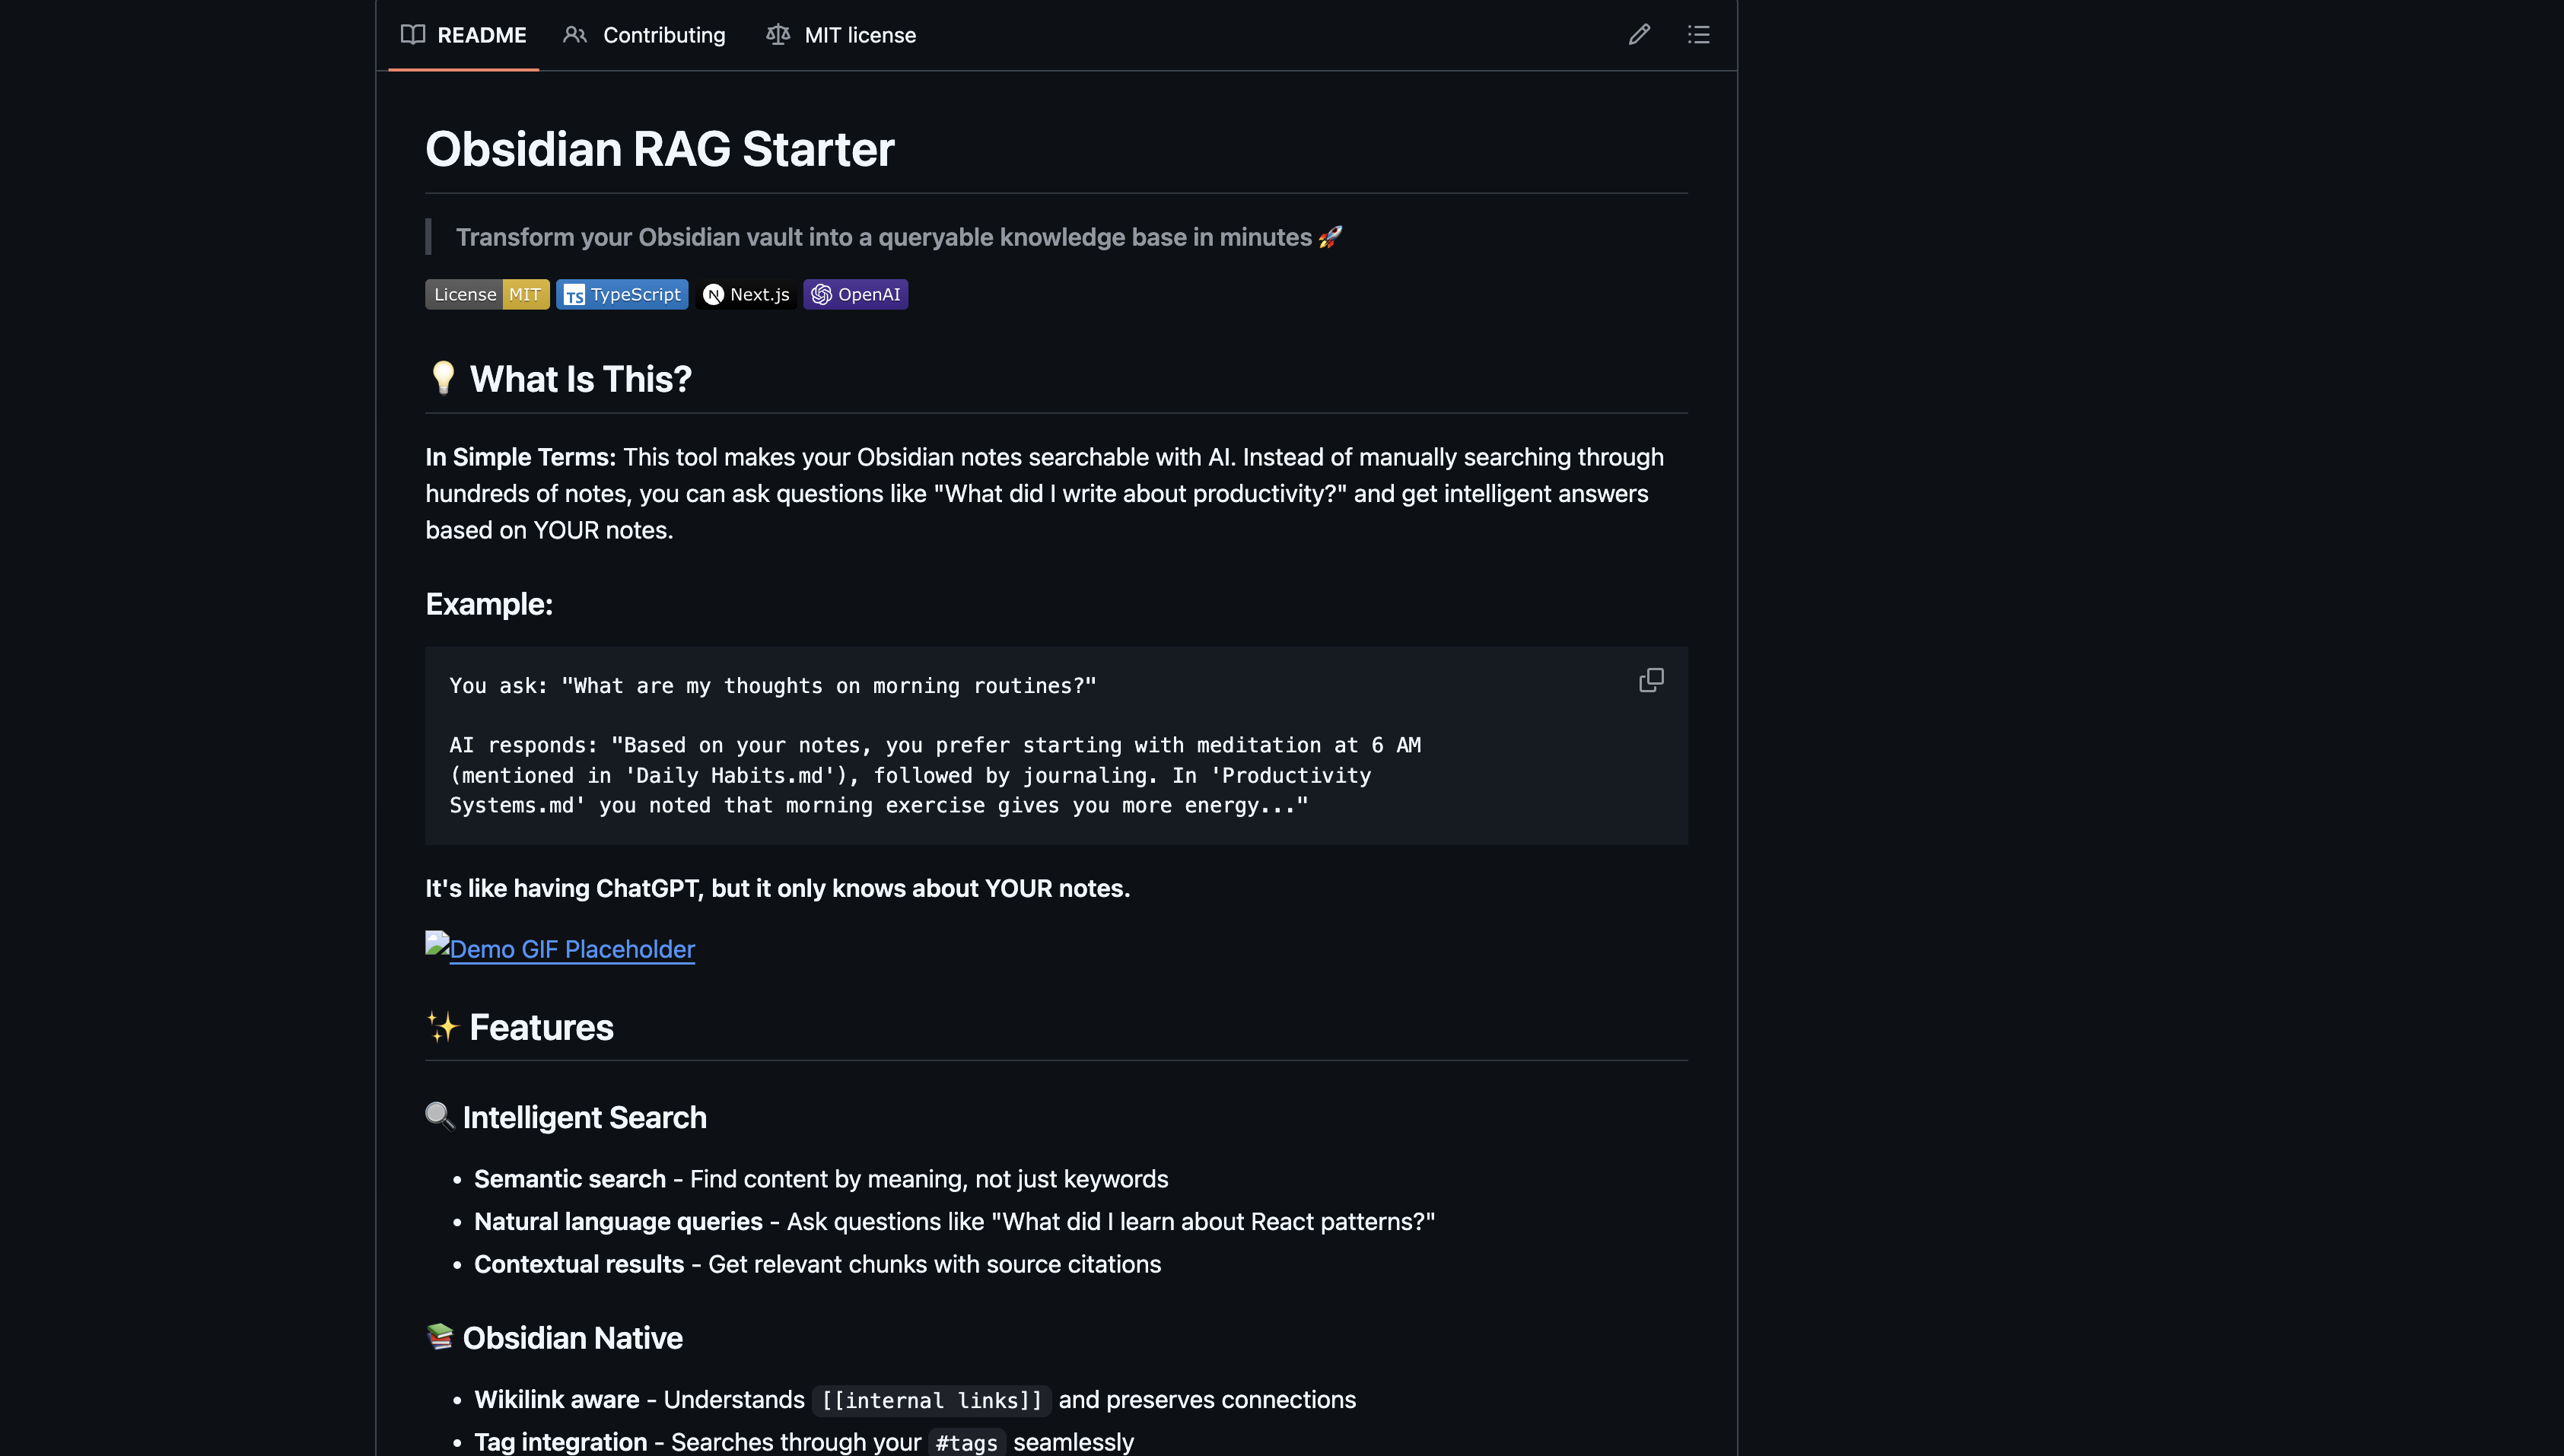Click the book icon beside README
The height and width of the screenshot is (1456, 2564).
(x=412, y=34)
